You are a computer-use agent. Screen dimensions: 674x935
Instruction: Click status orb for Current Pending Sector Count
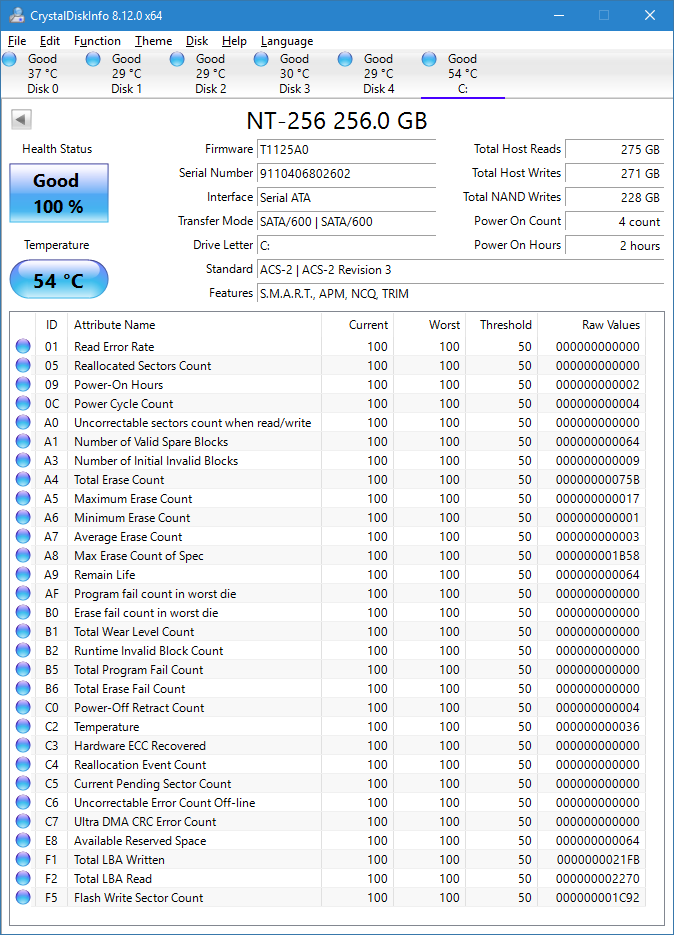(23, 784)
